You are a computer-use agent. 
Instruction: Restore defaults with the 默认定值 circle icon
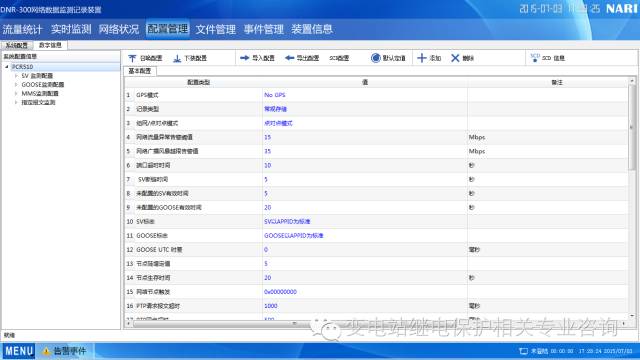376,58
